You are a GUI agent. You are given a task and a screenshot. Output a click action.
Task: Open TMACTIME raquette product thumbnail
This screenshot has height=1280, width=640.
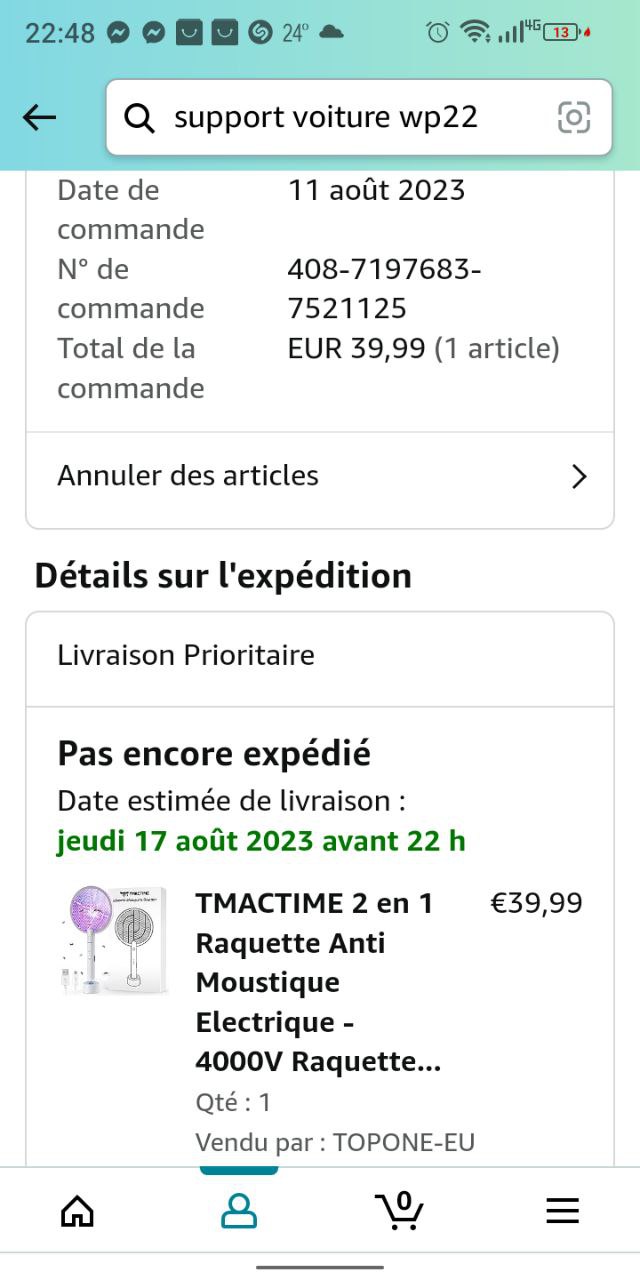point(113,941)
